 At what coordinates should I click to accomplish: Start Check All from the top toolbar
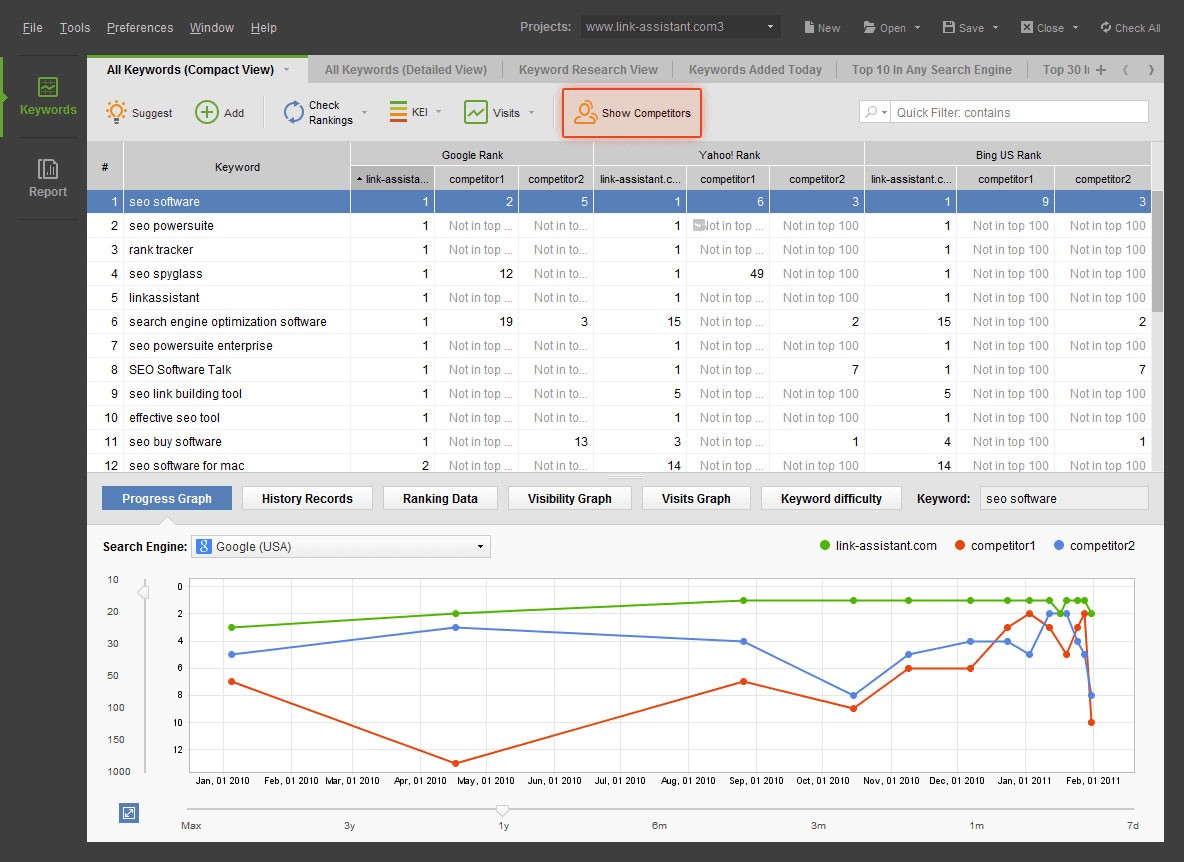1130,27
